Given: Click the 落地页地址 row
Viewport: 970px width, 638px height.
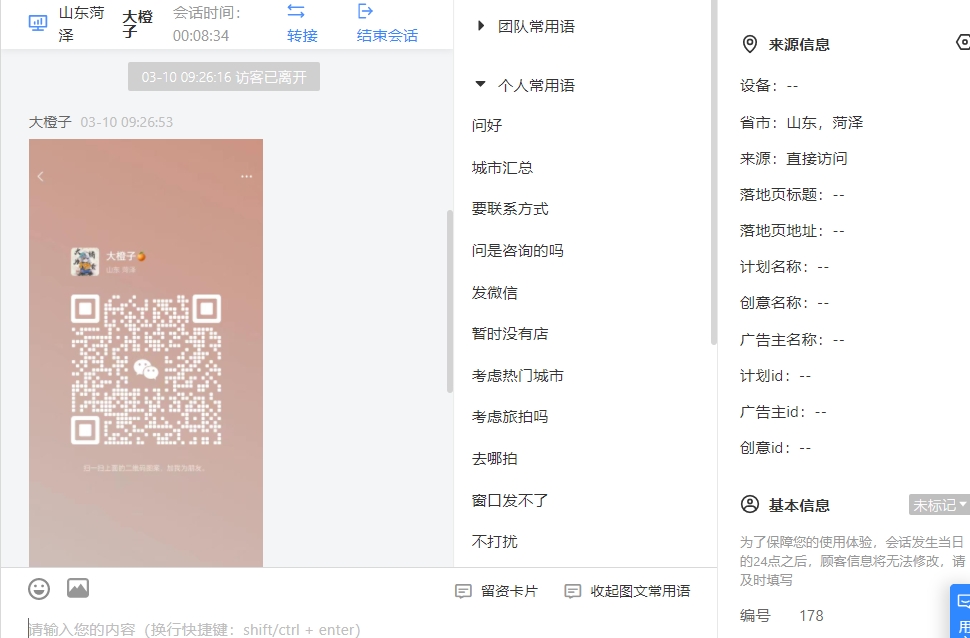Looking at the screenshot, I should point(792,231).
